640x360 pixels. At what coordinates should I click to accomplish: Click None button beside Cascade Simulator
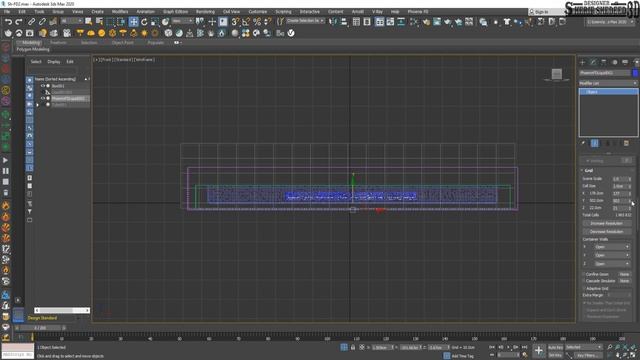pyautogui.click(x=624, y=281)
